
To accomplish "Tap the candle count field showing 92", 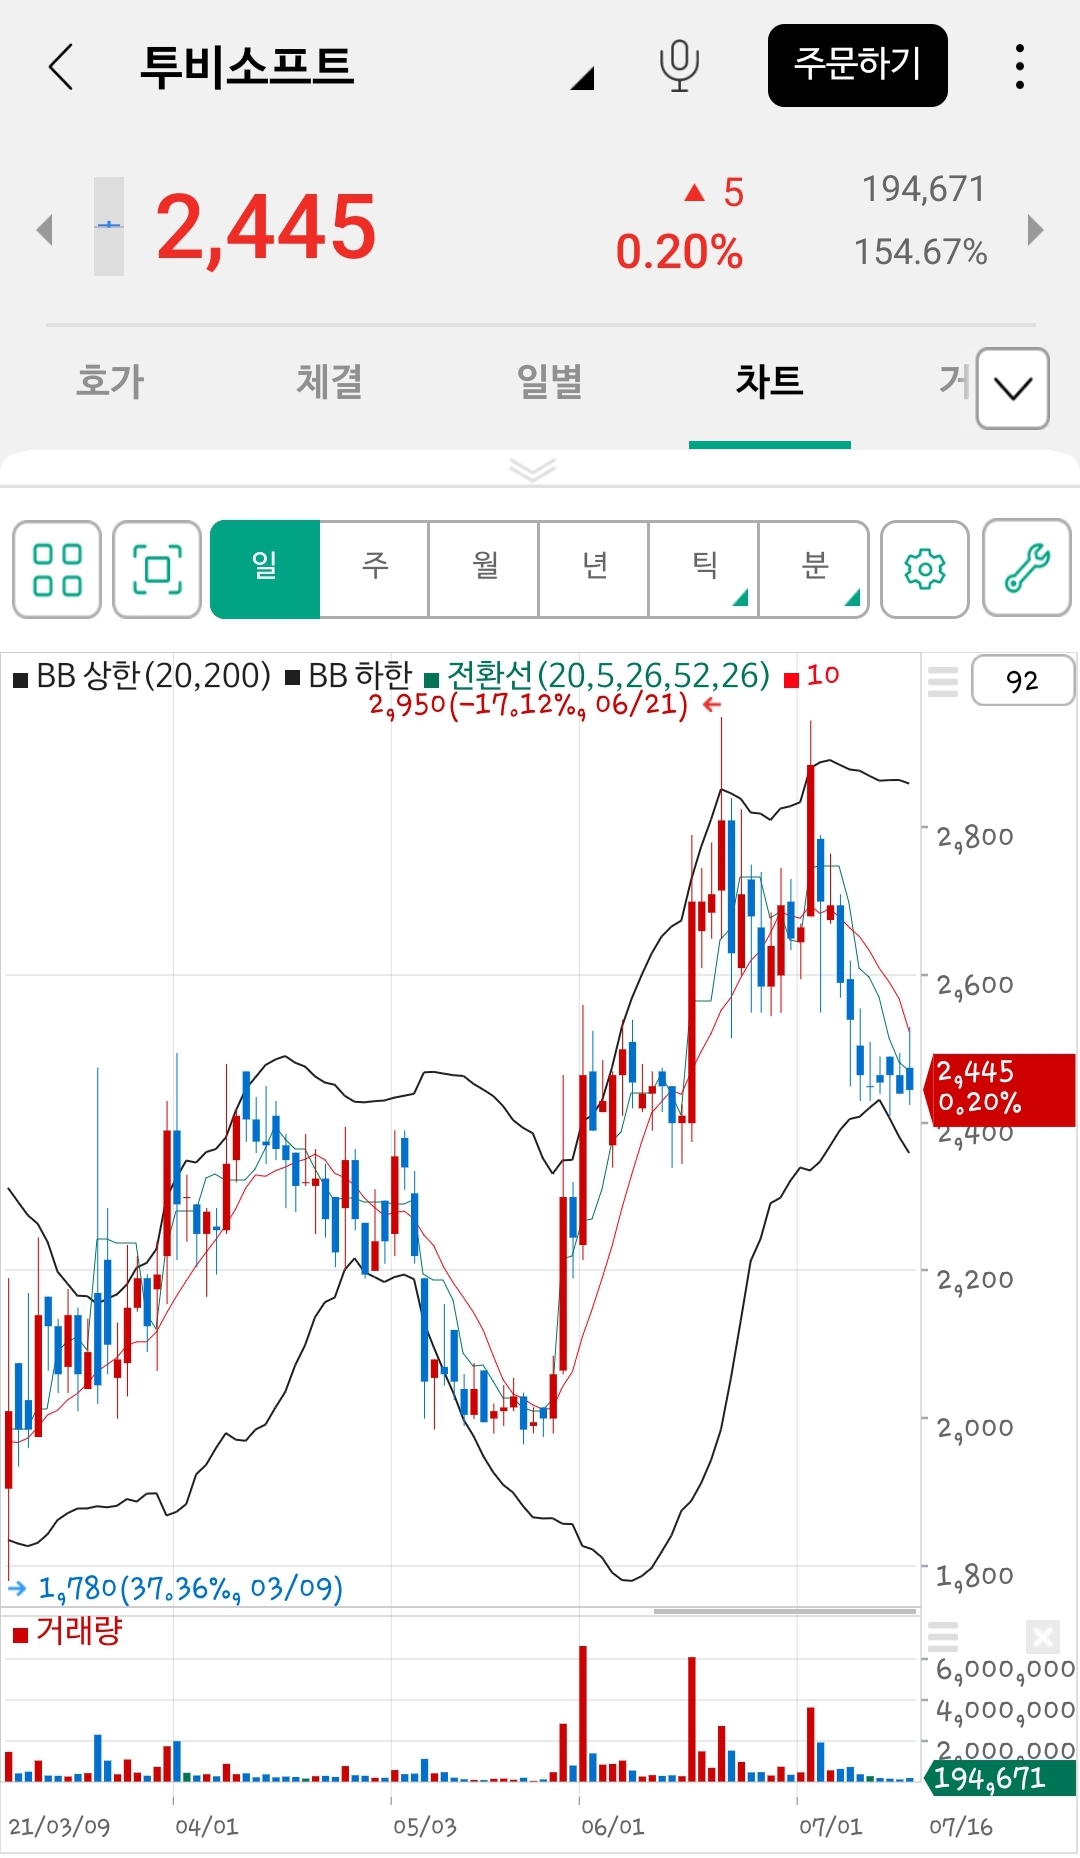I will pos(1022,681).
